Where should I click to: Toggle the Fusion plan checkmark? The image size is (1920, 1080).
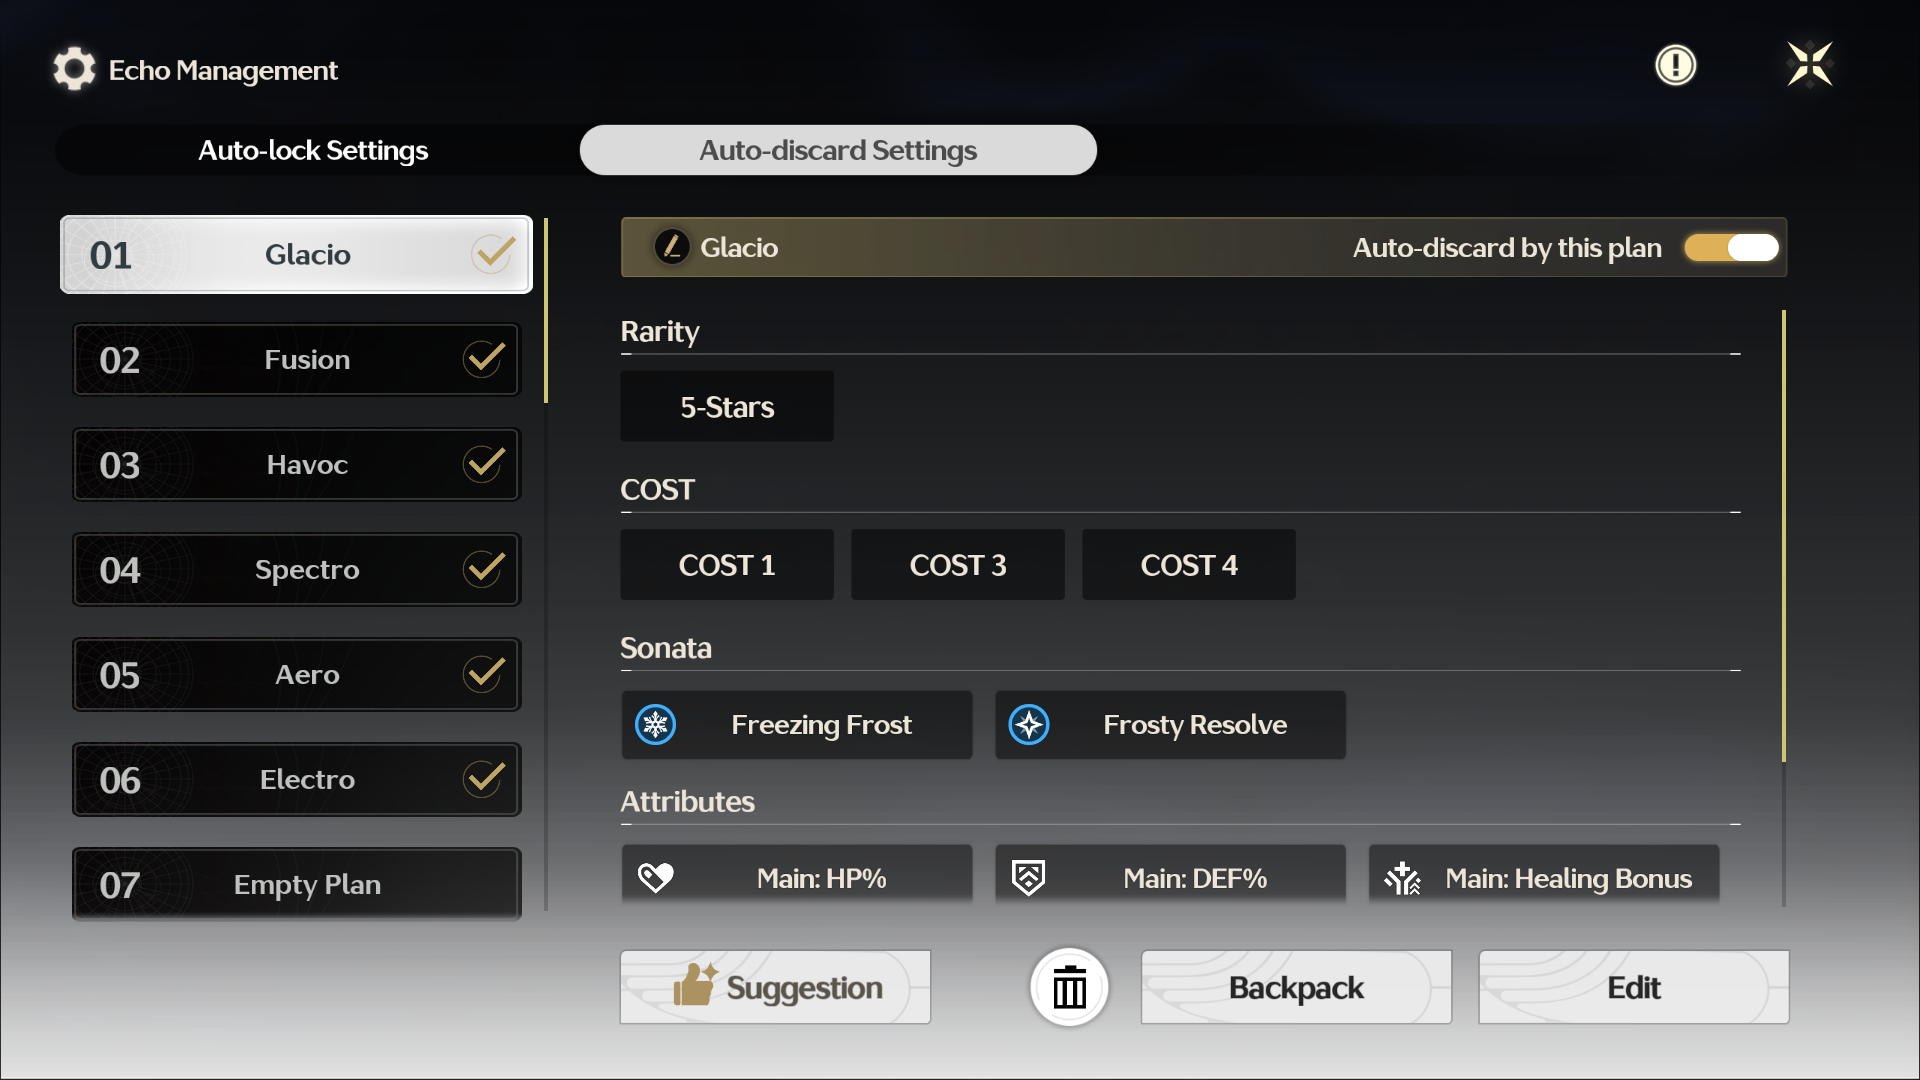click(485, 358)
